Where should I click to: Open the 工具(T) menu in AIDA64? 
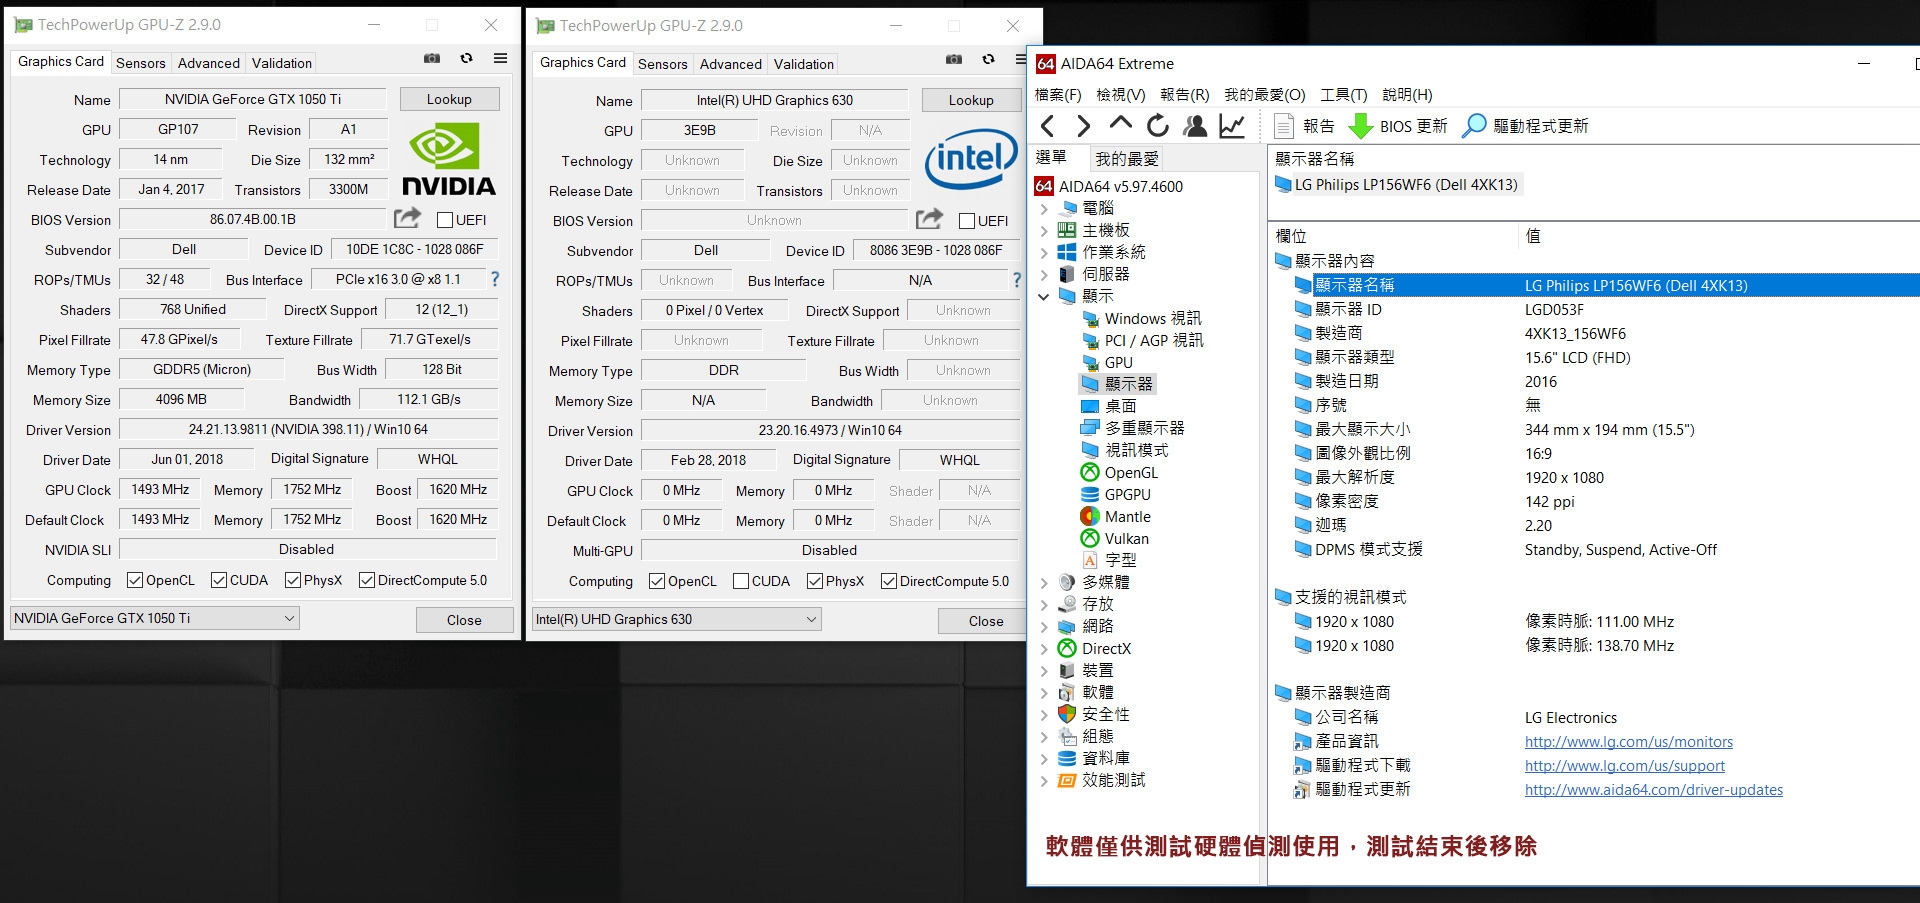pyautogui.click(x=1344, y=94)
